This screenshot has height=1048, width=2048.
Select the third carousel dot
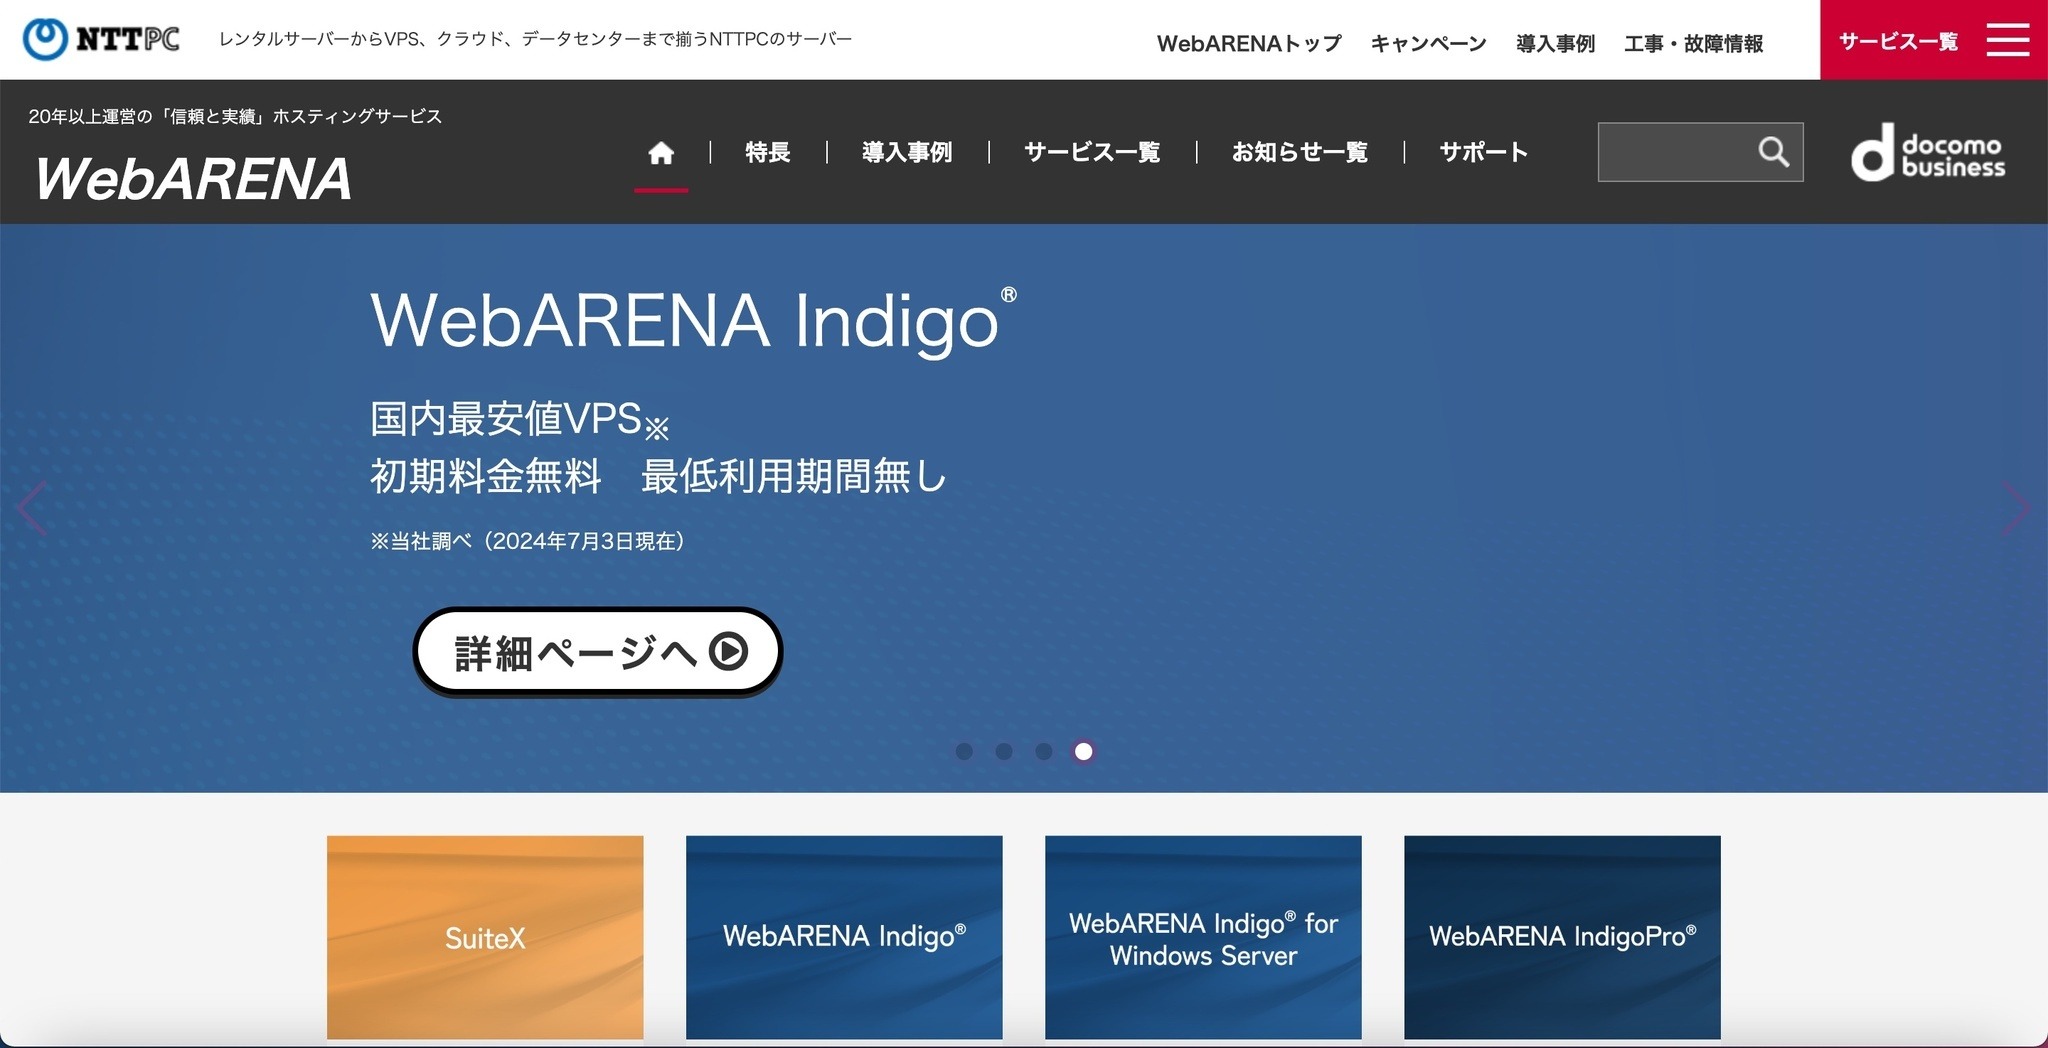coord(1044,751)
